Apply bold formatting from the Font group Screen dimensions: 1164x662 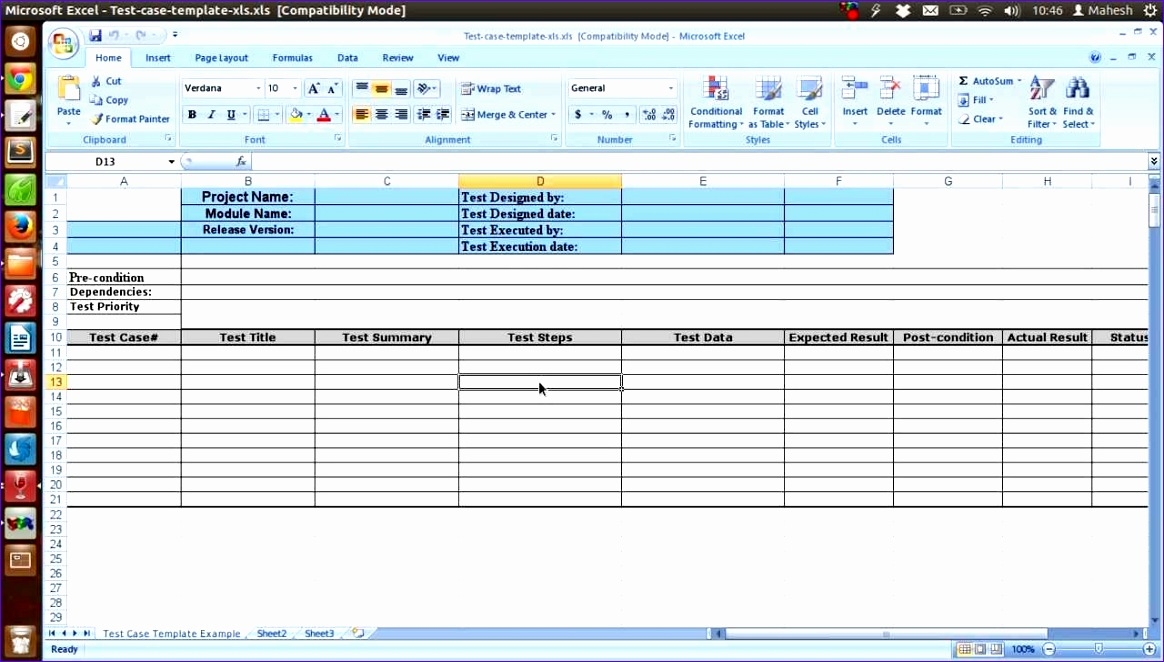[x=191, y=114]
